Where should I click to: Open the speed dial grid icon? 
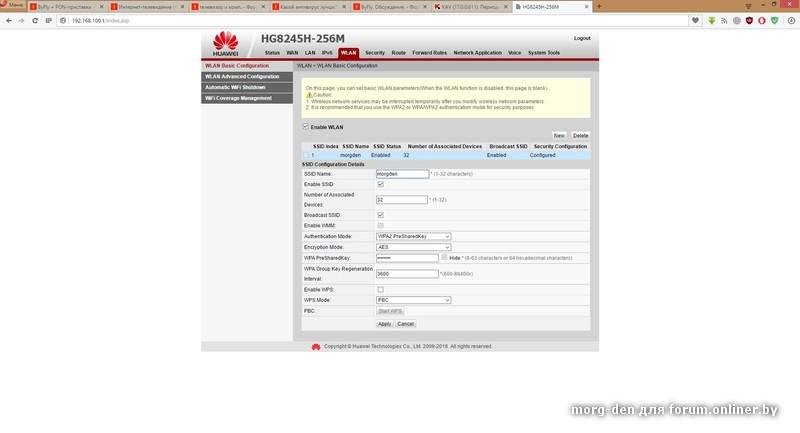pos(48,21)
